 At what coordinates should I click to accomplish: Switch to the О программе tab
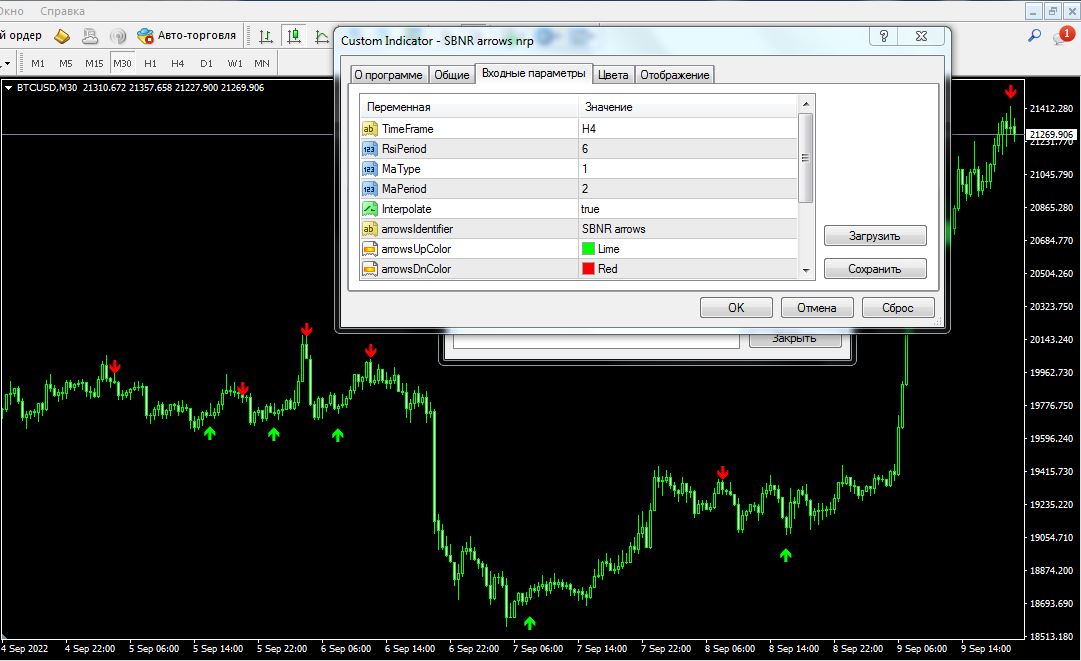point(388,75)
